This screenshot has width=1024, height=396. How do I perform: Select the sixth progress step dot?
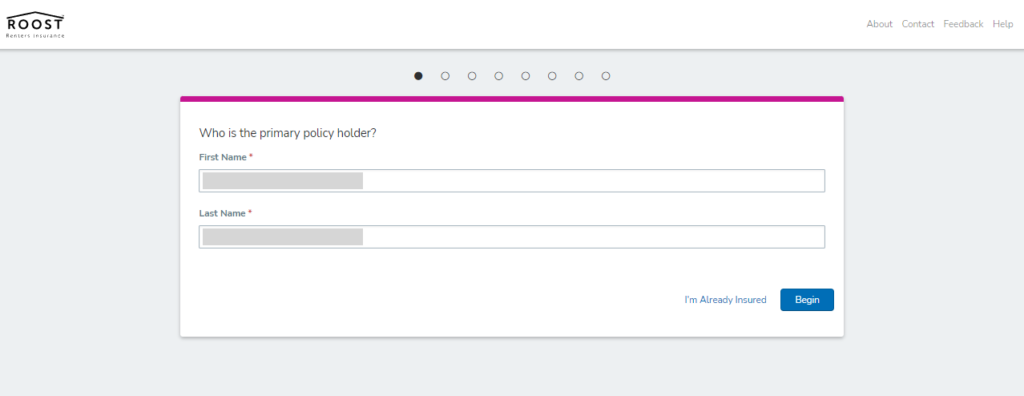(x=552, y=76)
